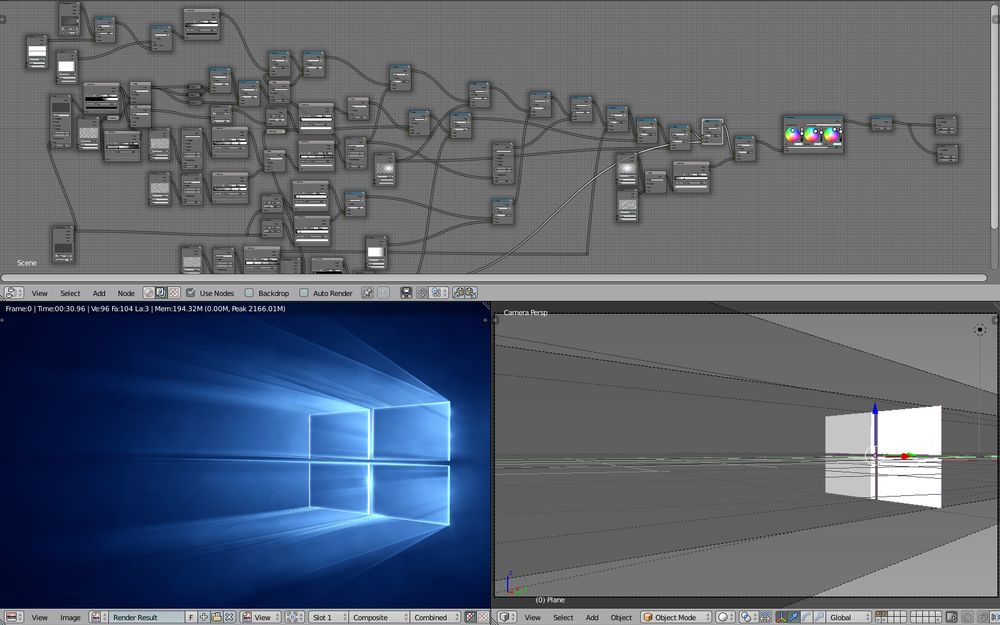The image size is (1000, 625).
Task: Click copy nodes icon
Action: tap(459, 293)
